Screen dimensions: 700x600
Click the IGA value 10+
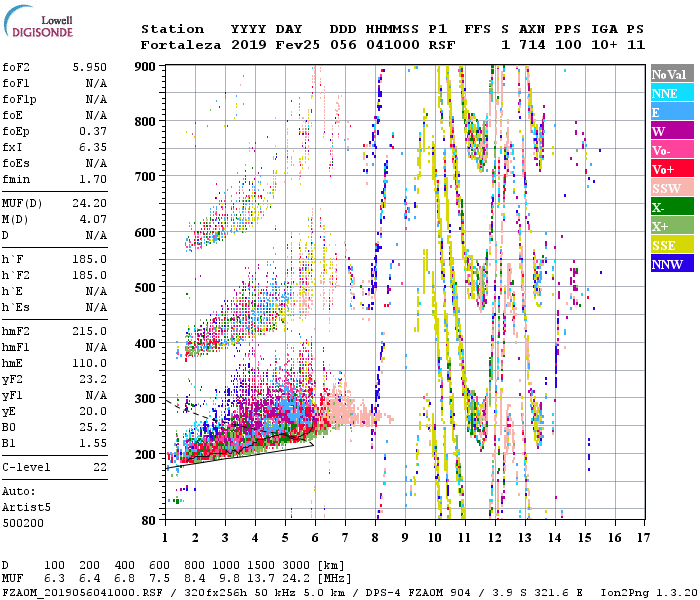(604, 45)
